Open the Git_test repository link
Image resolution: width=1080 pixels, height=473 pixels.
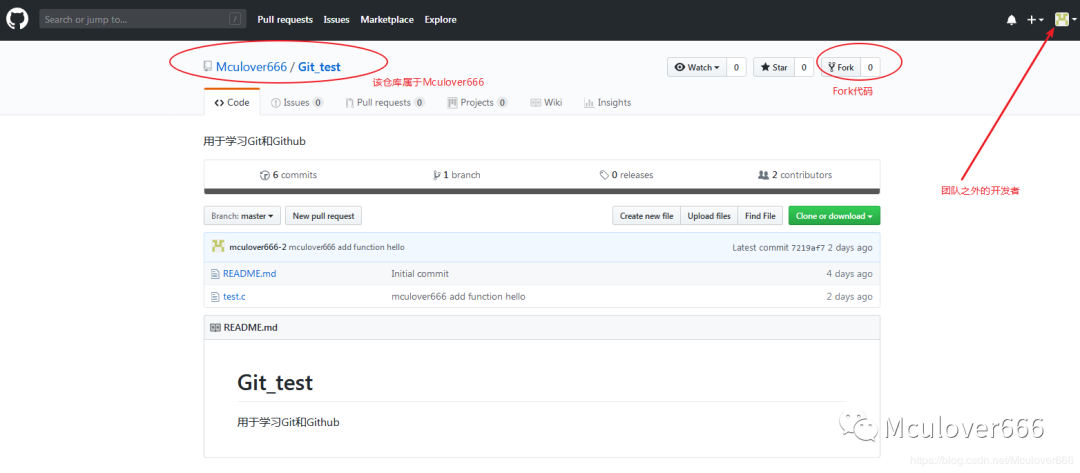pyautogui.click(x=319, y=67)
